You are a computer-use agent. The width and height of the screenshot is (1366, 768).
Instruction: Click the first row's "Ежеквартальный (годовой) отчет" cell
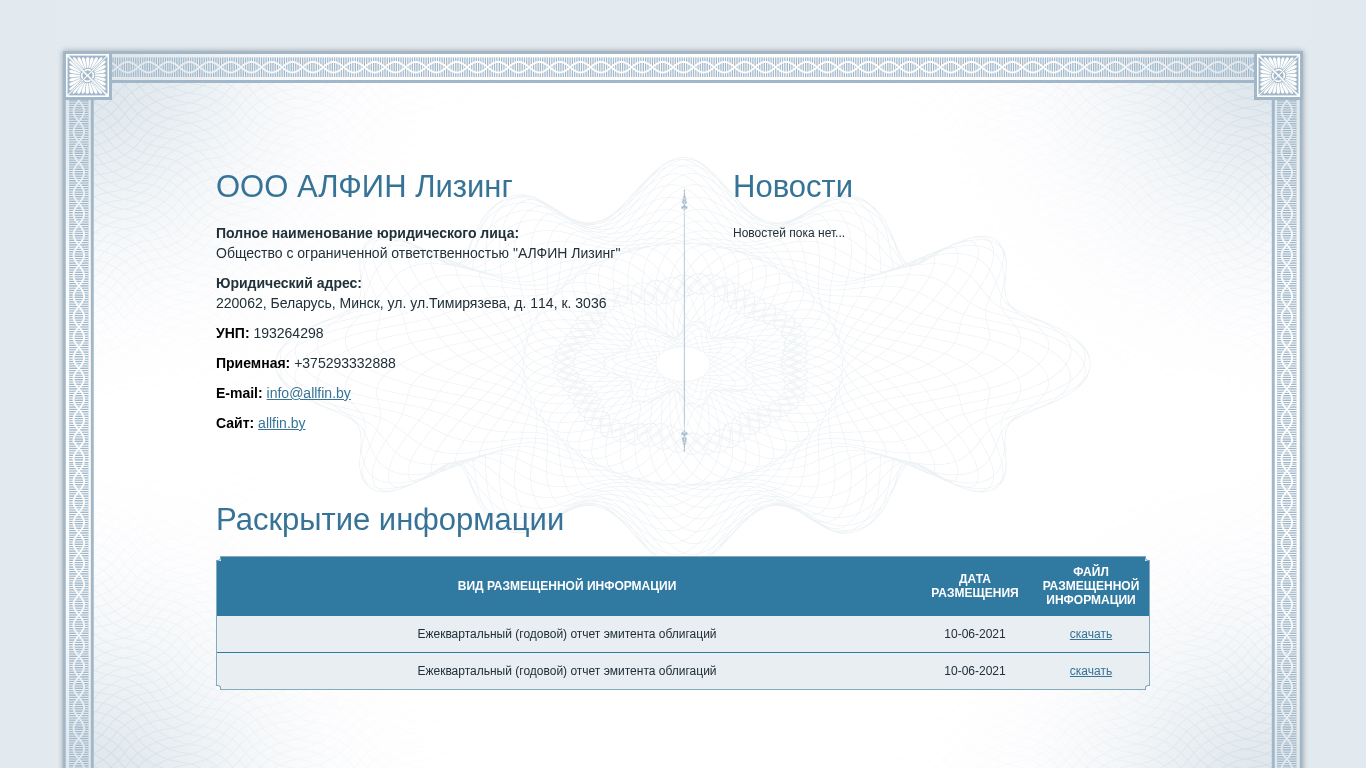[567, 634]
